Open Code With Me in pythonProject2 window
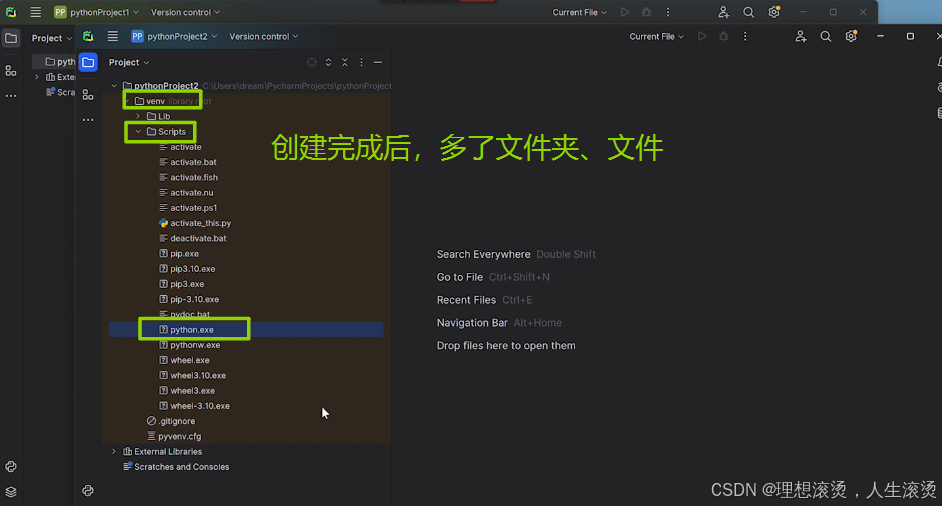 801,37
